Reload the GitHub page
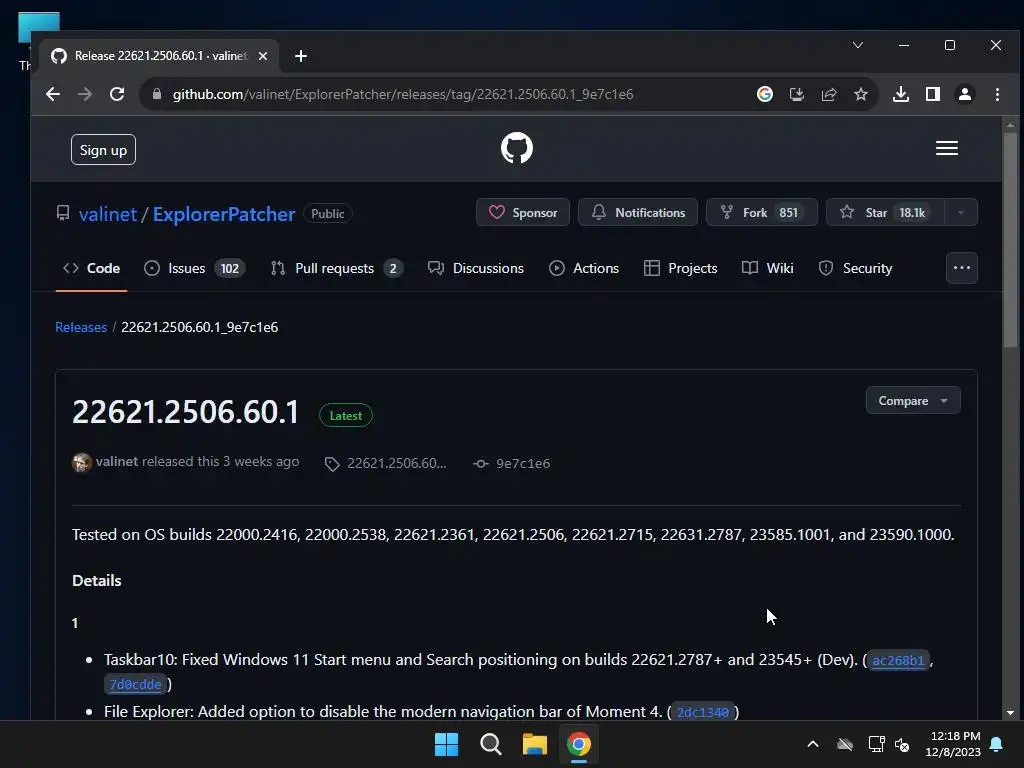The height and width of the screenshot is (768, 1024). (x=117, y=94)
